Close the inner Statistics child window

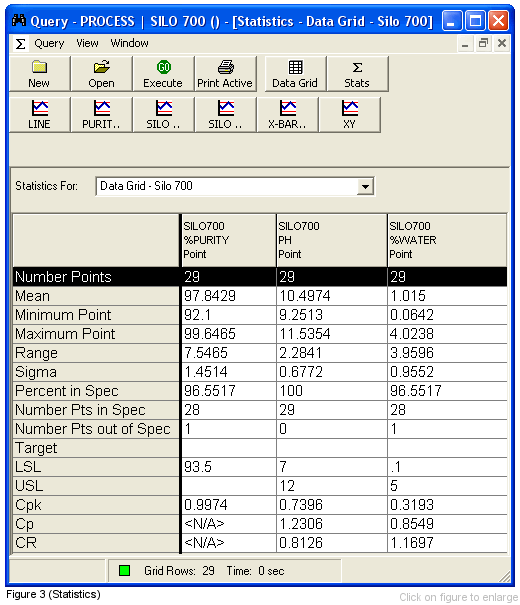click(501, 44)
